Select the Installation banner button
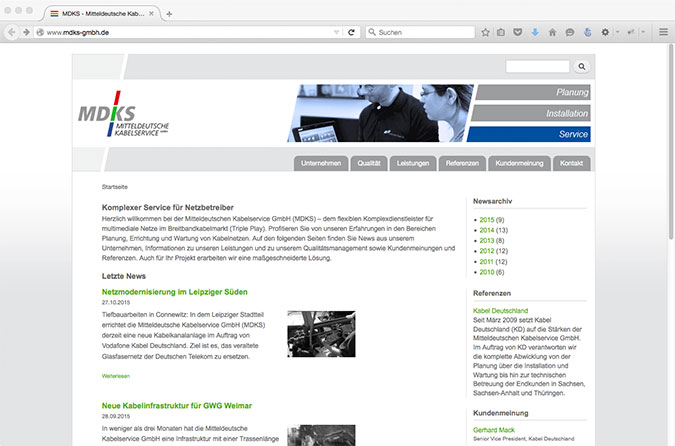 530,113
